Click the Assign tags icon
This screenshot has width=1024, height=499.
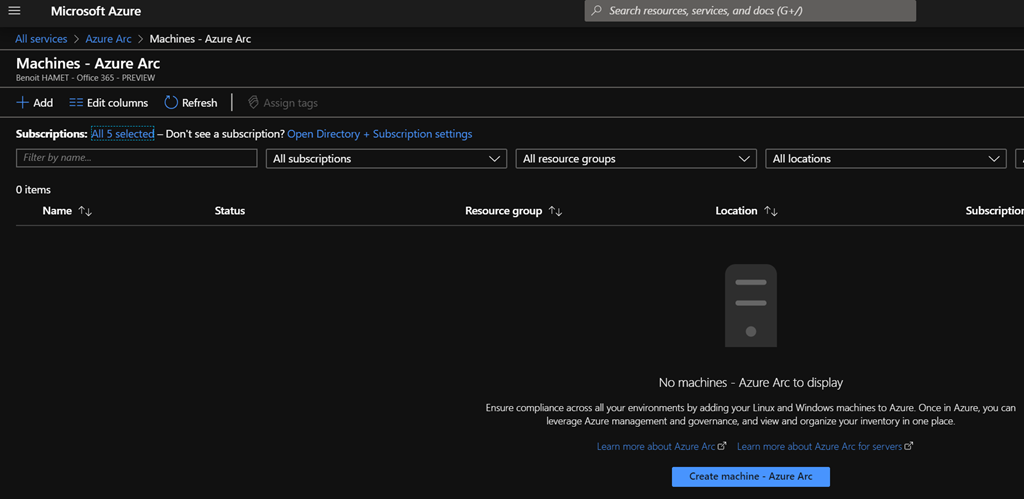tap(253, 103)
